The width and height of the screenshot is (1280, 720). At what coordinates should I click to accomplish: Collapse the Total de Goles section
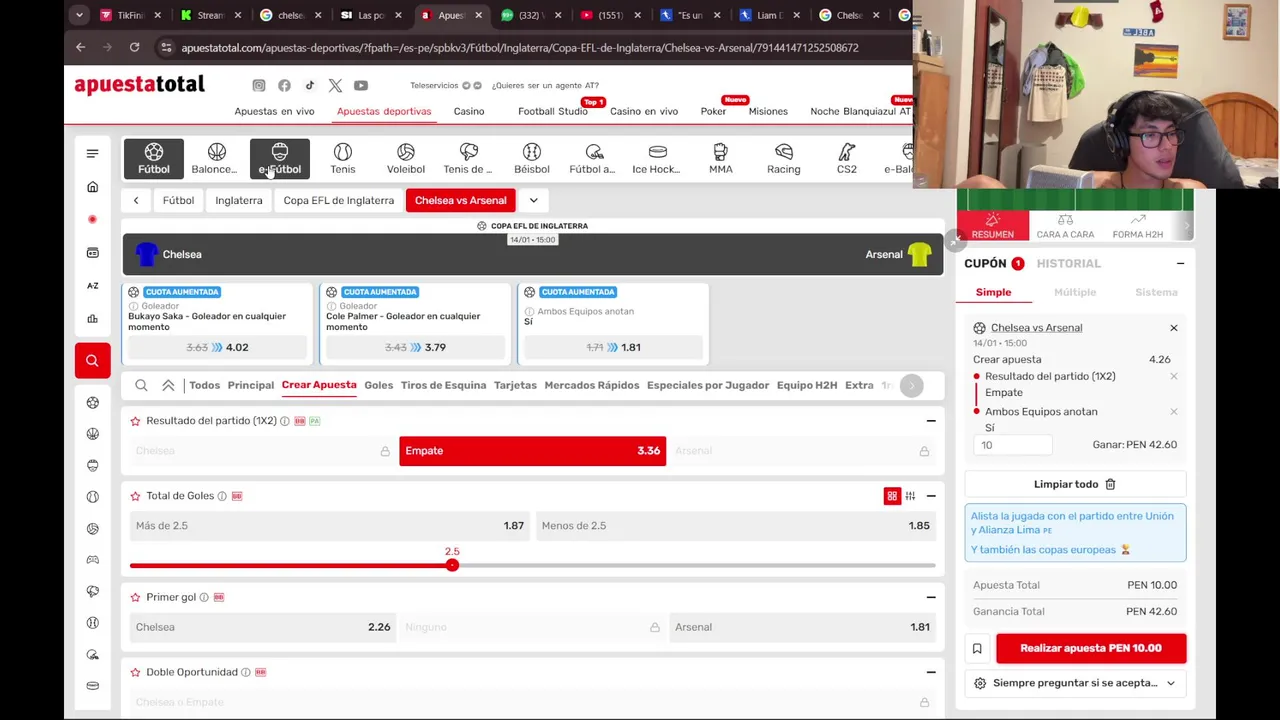click(931, 496)
